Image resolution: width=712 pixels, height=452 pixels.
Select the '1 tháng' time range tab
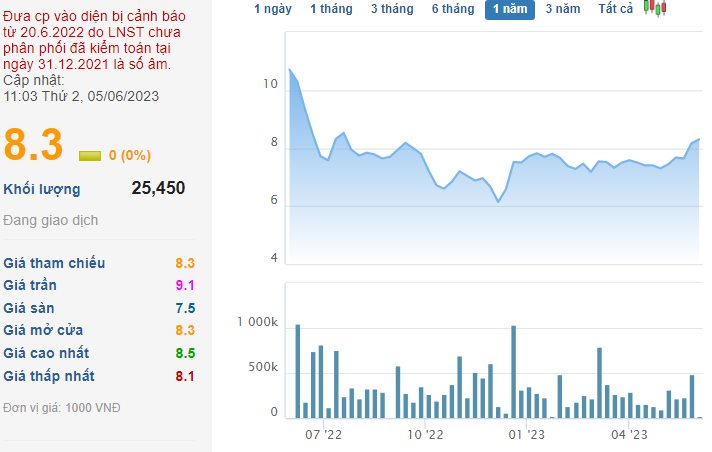[x=331, y=9]
